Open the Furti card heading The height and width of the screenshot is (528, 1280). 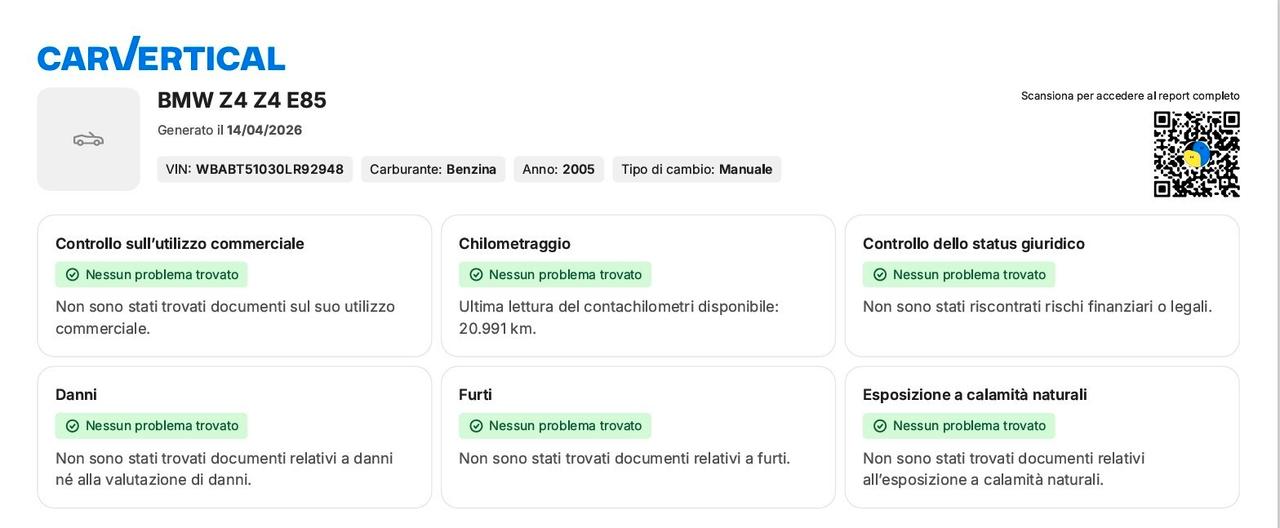point(475,395)
